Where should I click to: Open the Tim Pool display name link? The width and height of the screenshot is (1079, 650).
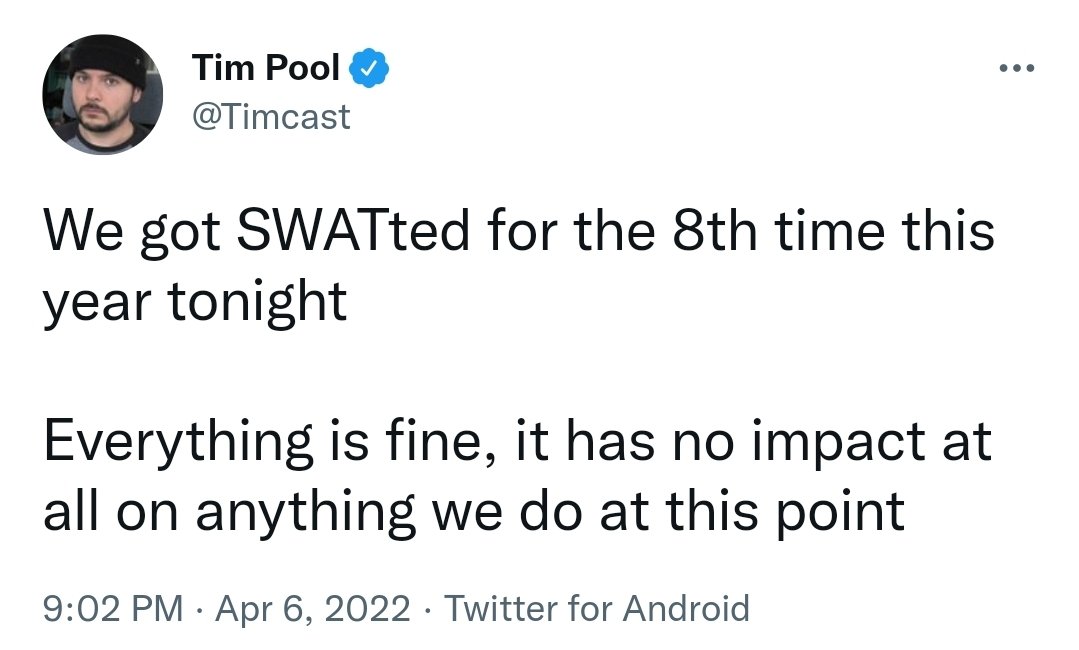[266, 67]
